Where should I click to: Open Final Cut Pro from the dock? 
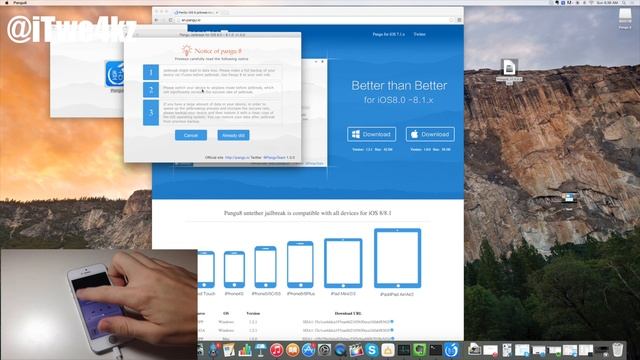click(x=356, y=350)
